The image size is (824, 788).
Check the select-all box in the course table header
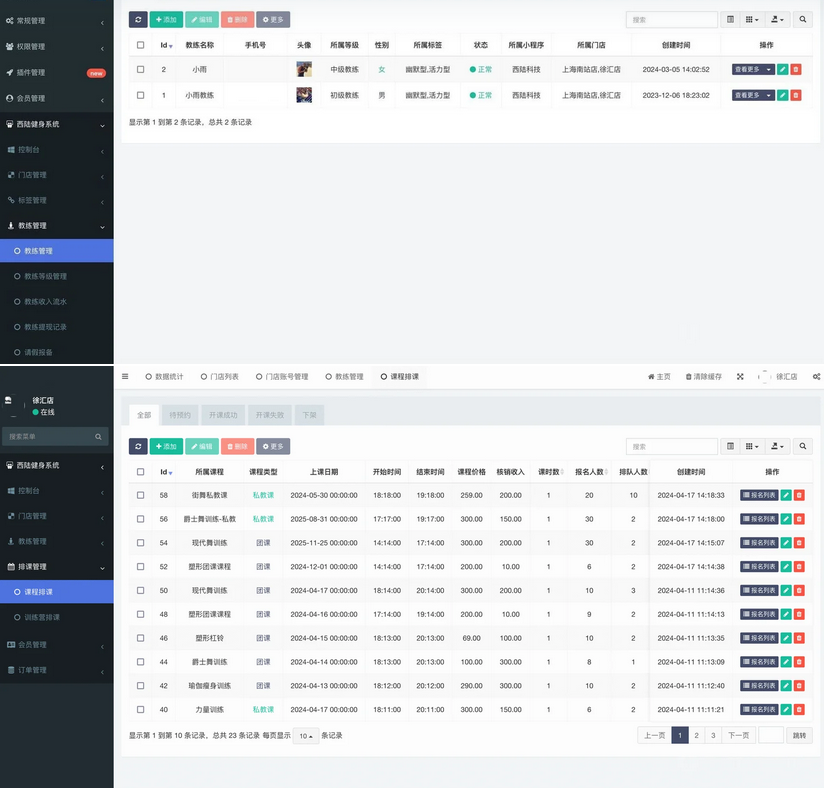coord(140,472)
